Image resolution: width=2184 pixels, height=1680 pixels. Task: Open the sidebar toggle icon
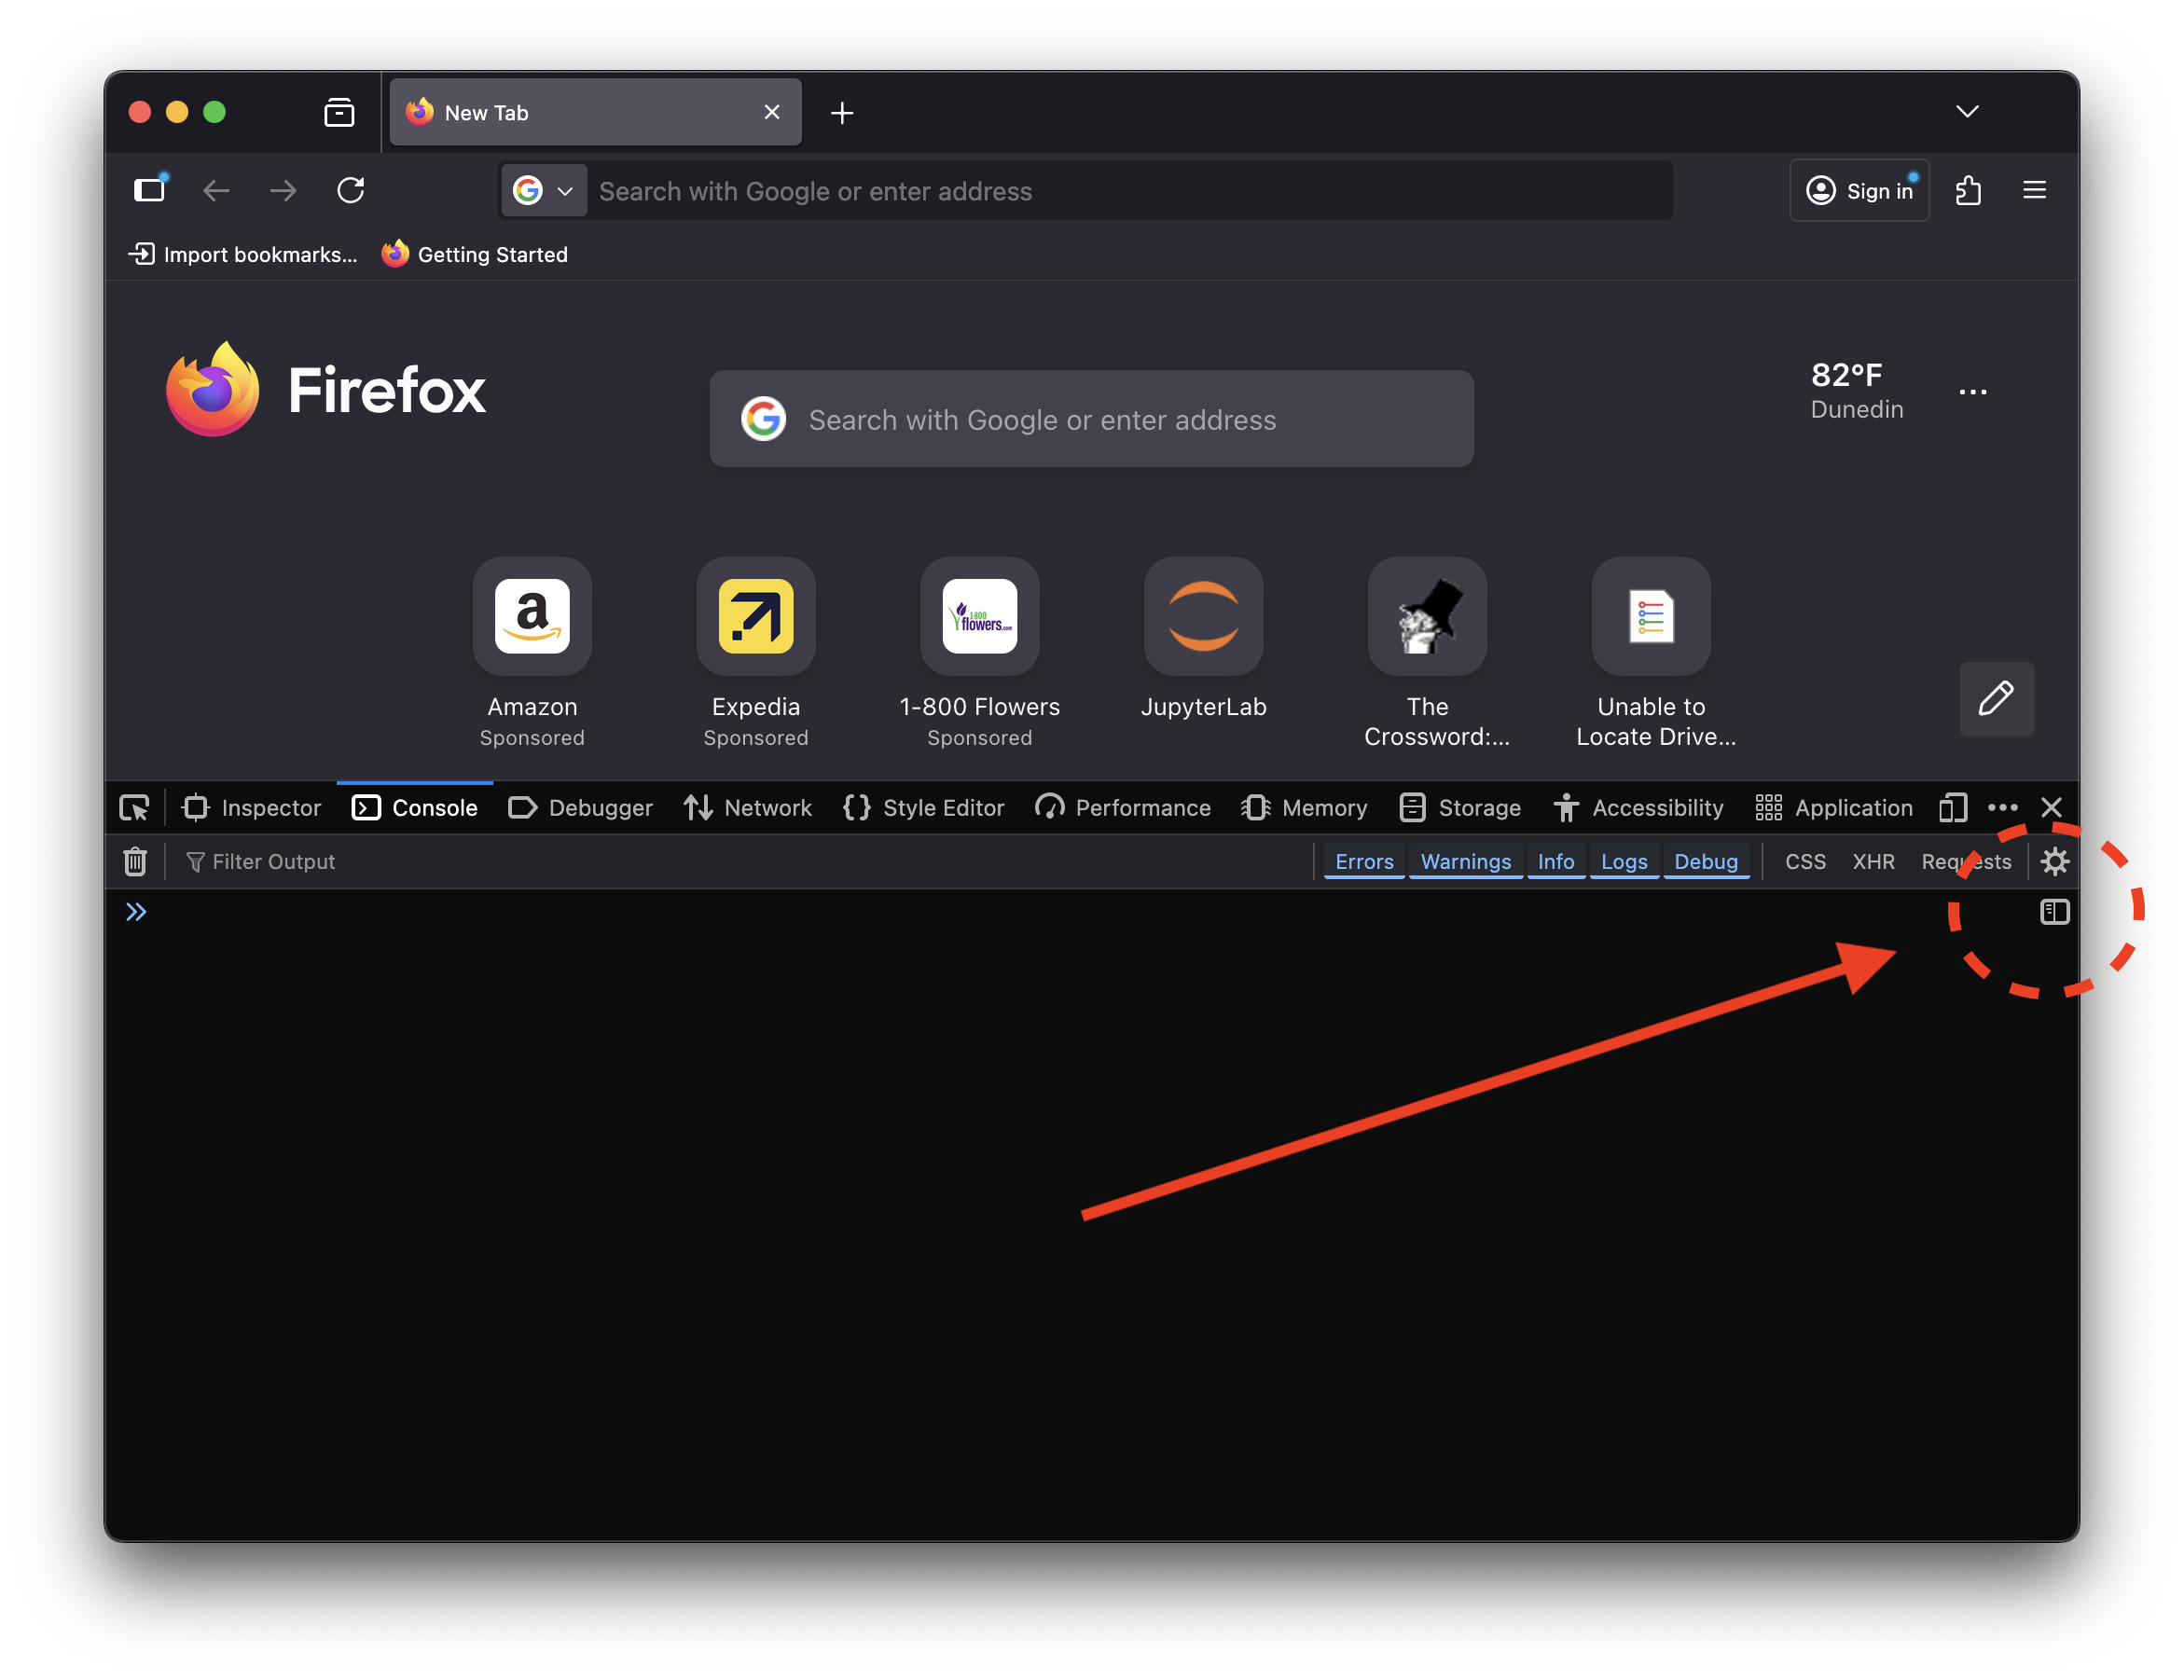point(149,190)
